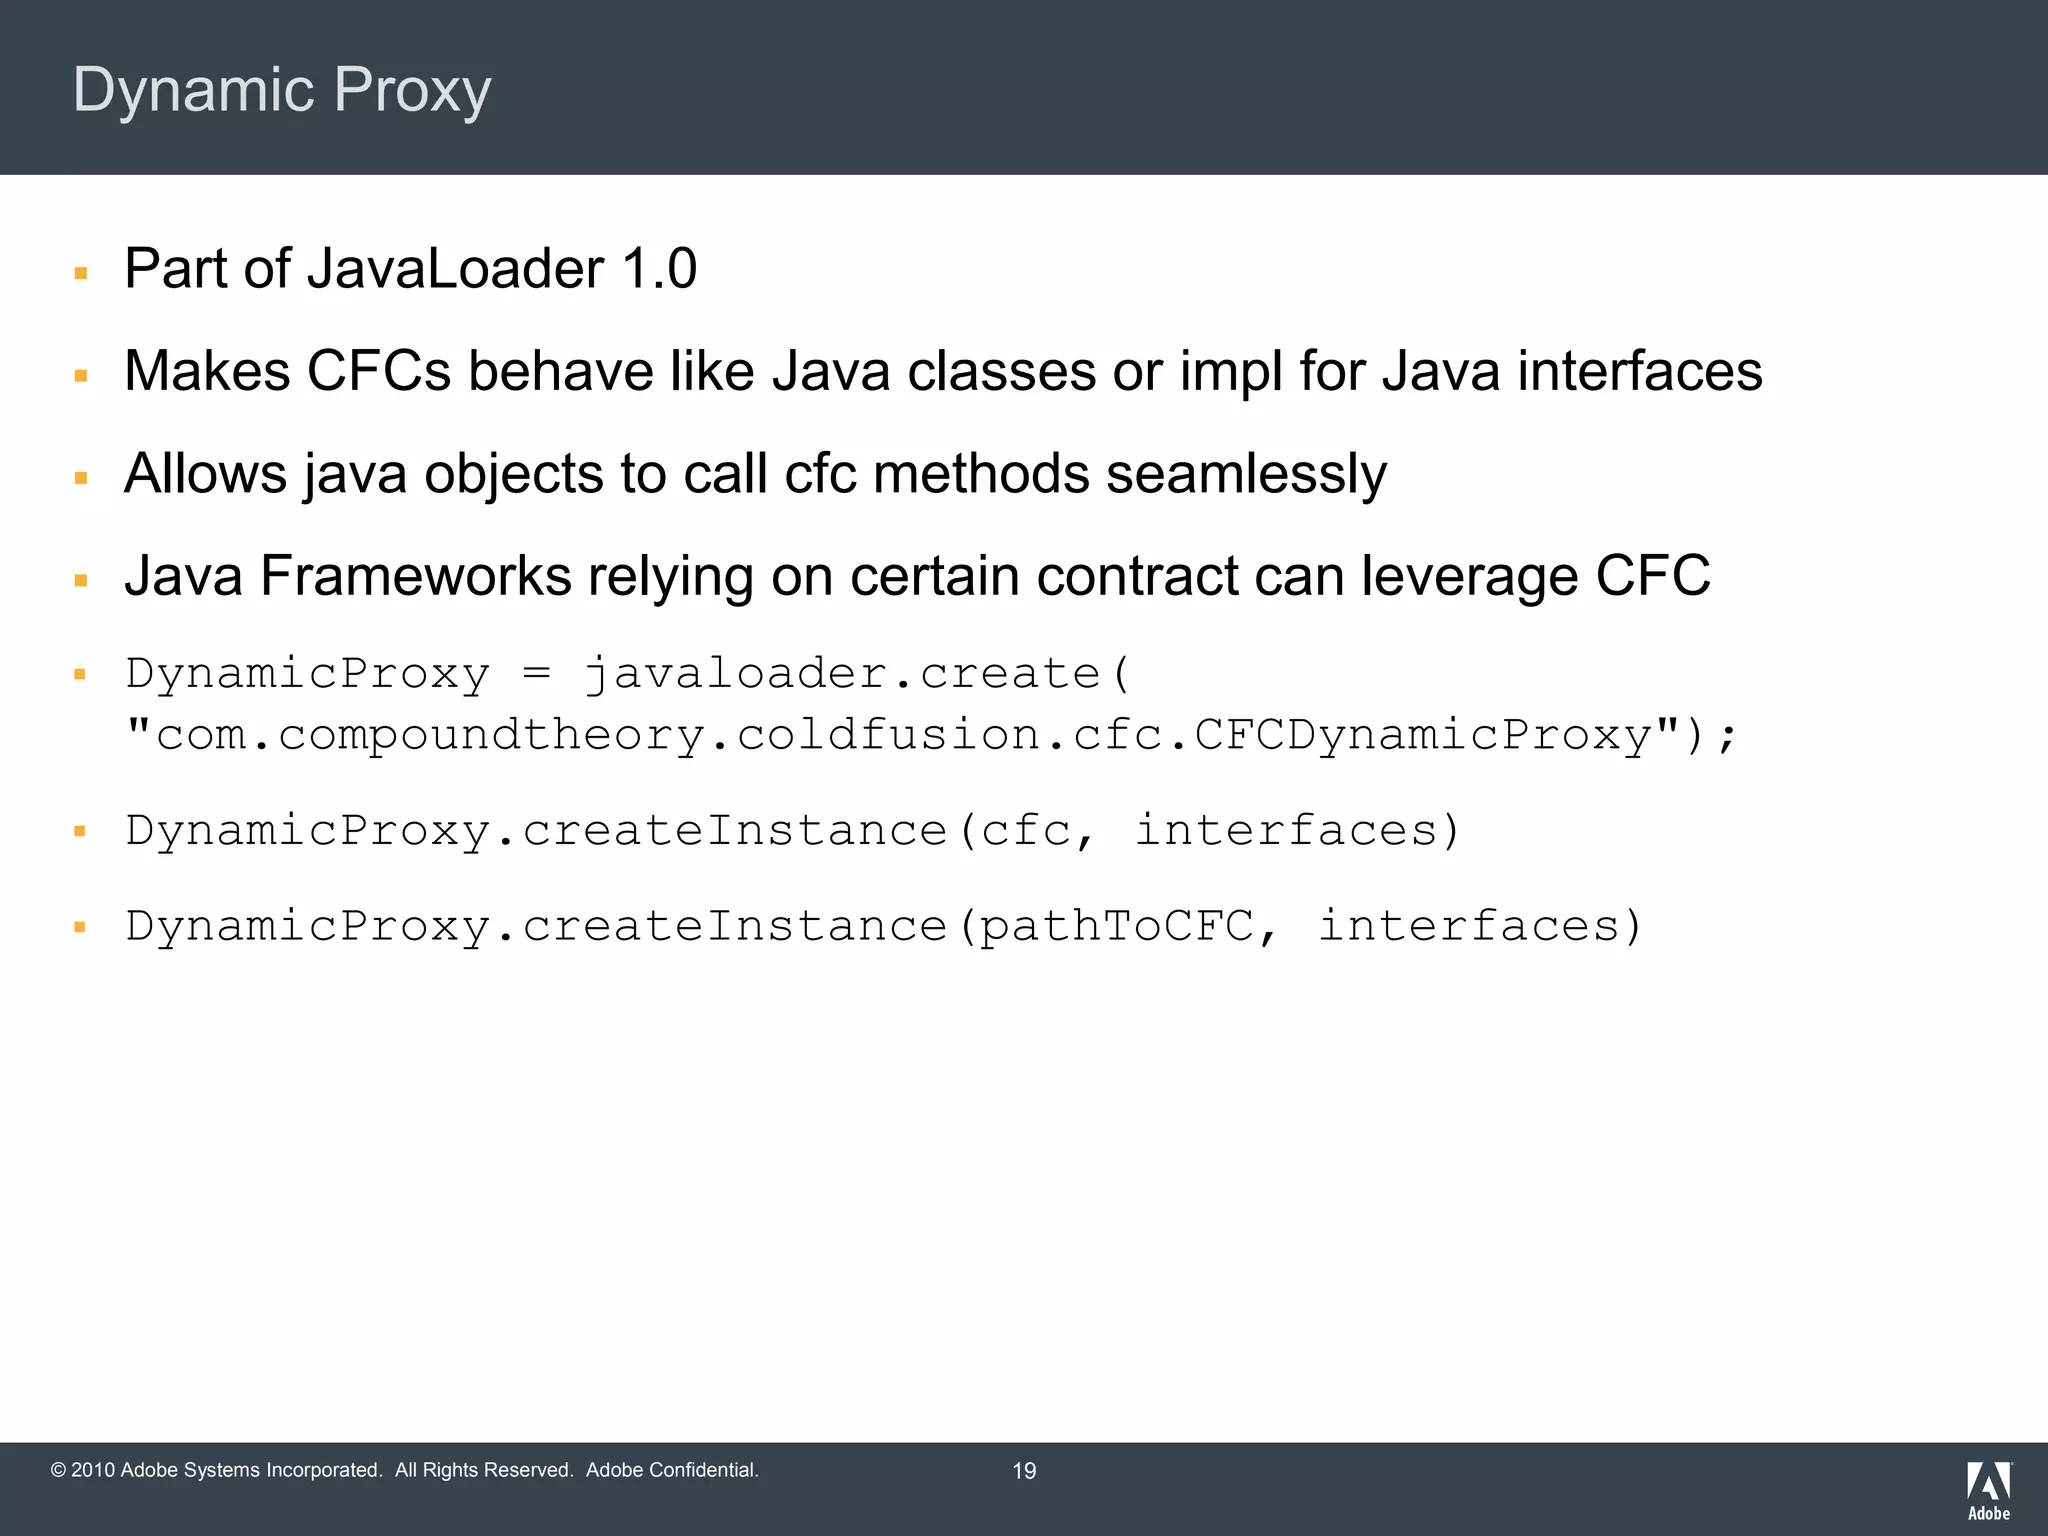Screen dimensions: 2048x1536
Task: Click the "Java Frameworks relying on certain contract" line
Action: click(917, 576)
